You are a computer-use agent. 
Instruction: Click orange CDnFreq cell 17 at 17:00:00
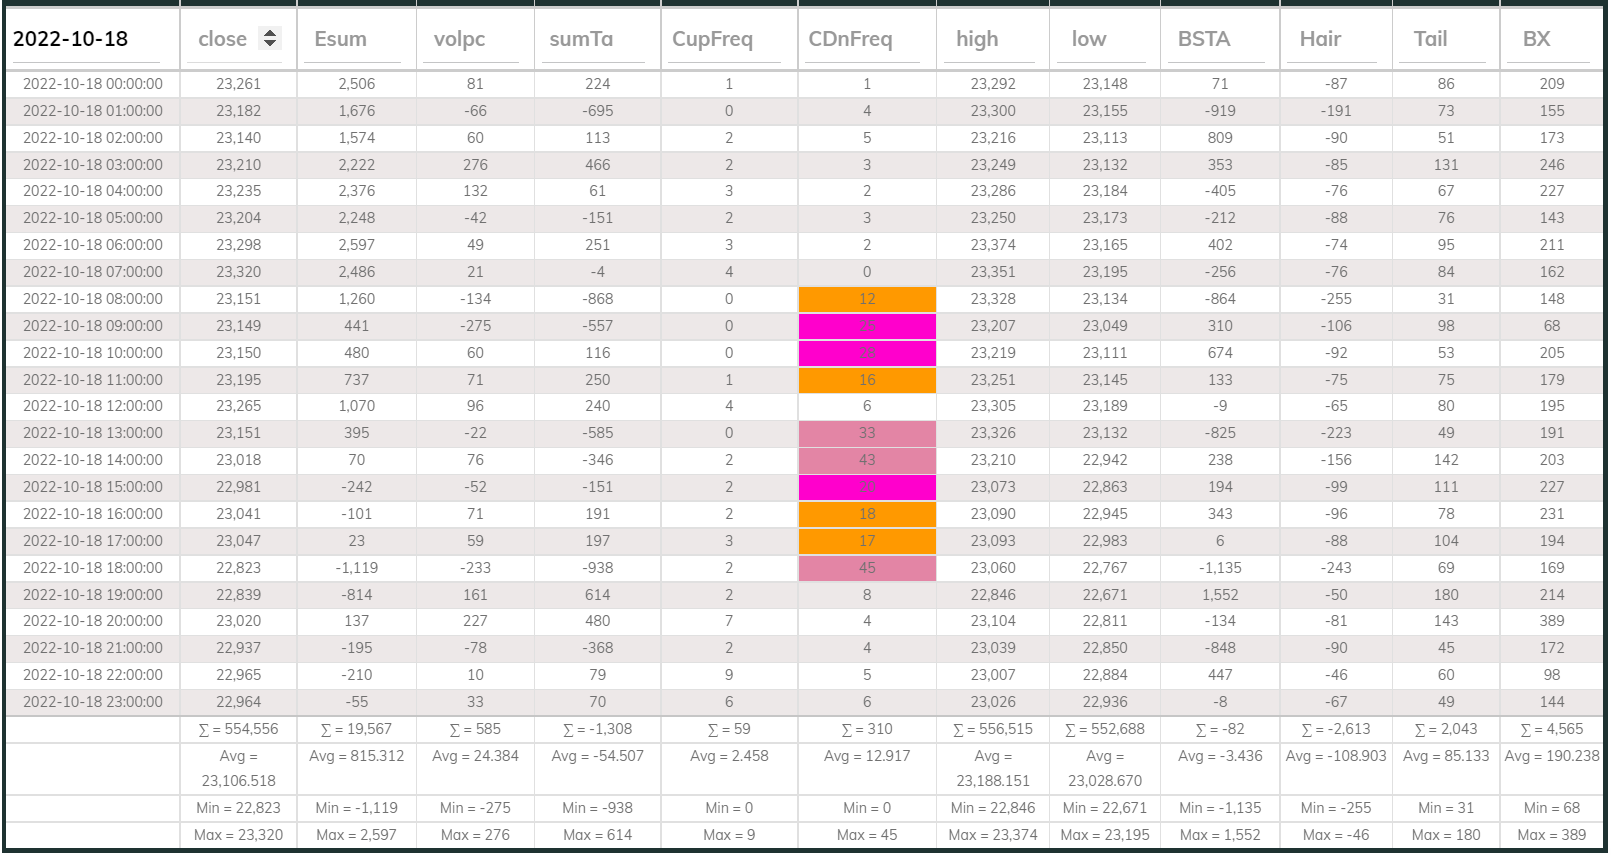pos(867,541)
